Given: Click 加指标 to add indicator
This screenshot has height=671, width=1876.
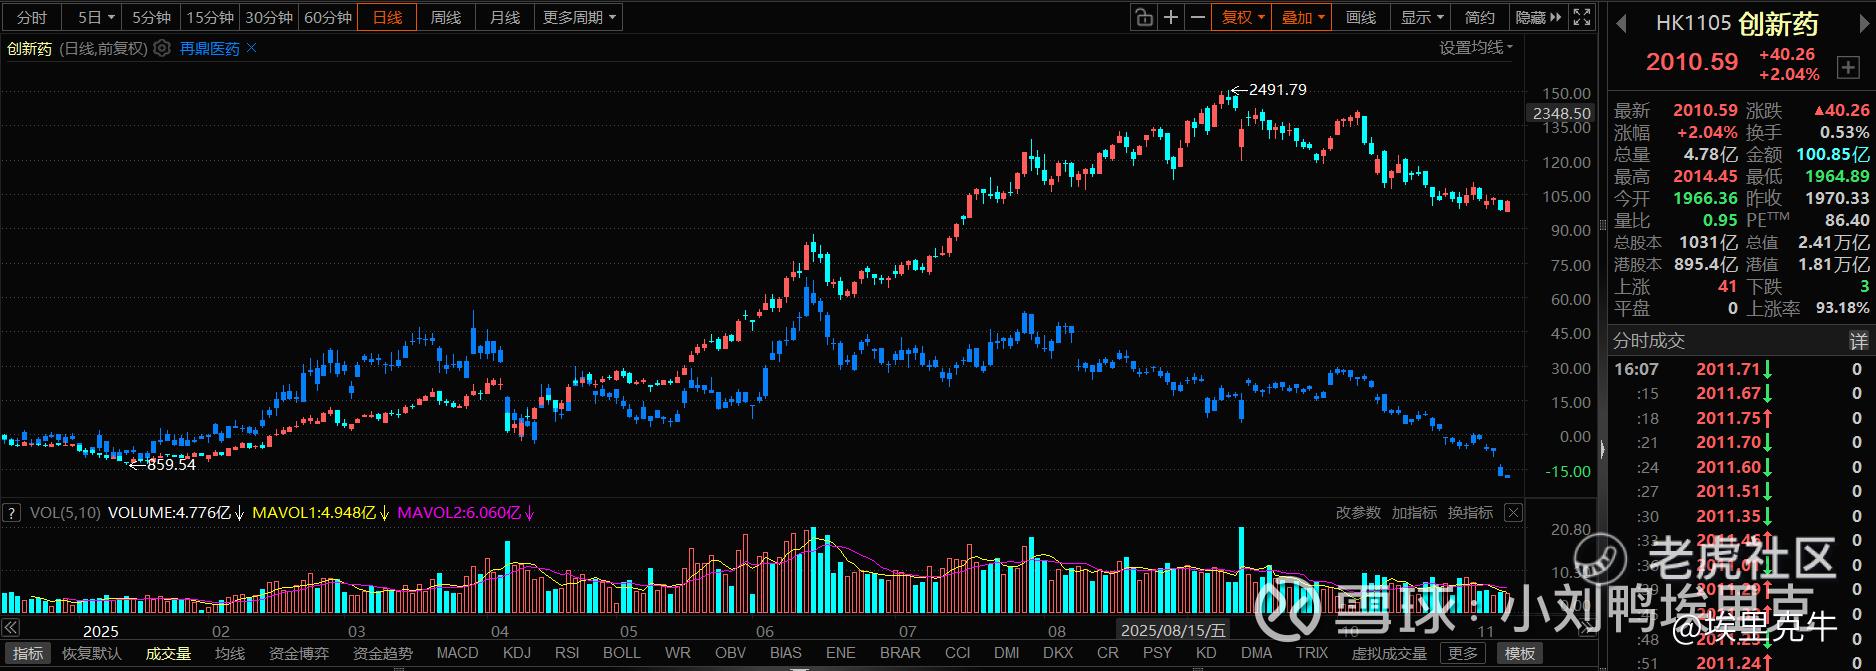Looking at the screenshot, I should pyautogui.click(x=1414, y=513).
